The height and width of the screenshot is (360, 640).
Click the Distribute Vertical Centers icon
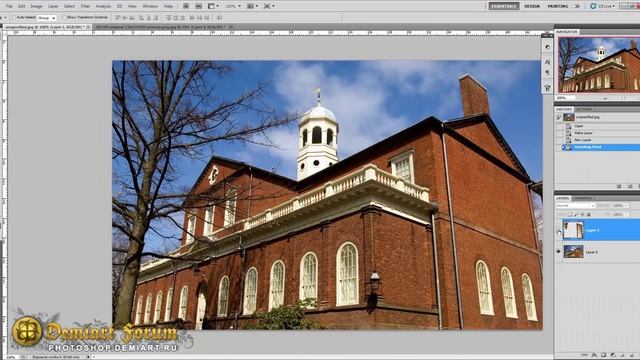[176, 18]
